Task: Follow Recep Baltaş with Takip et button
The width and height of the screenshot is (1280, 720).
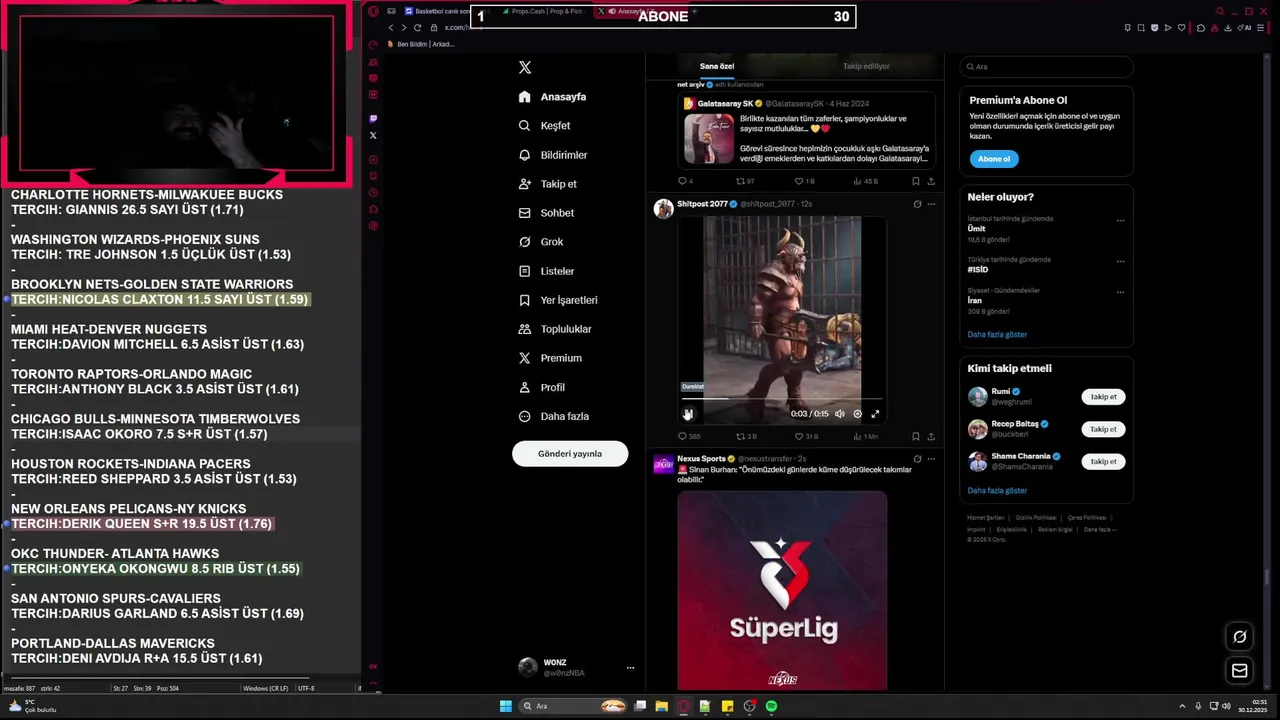Action: [1103, 429]
